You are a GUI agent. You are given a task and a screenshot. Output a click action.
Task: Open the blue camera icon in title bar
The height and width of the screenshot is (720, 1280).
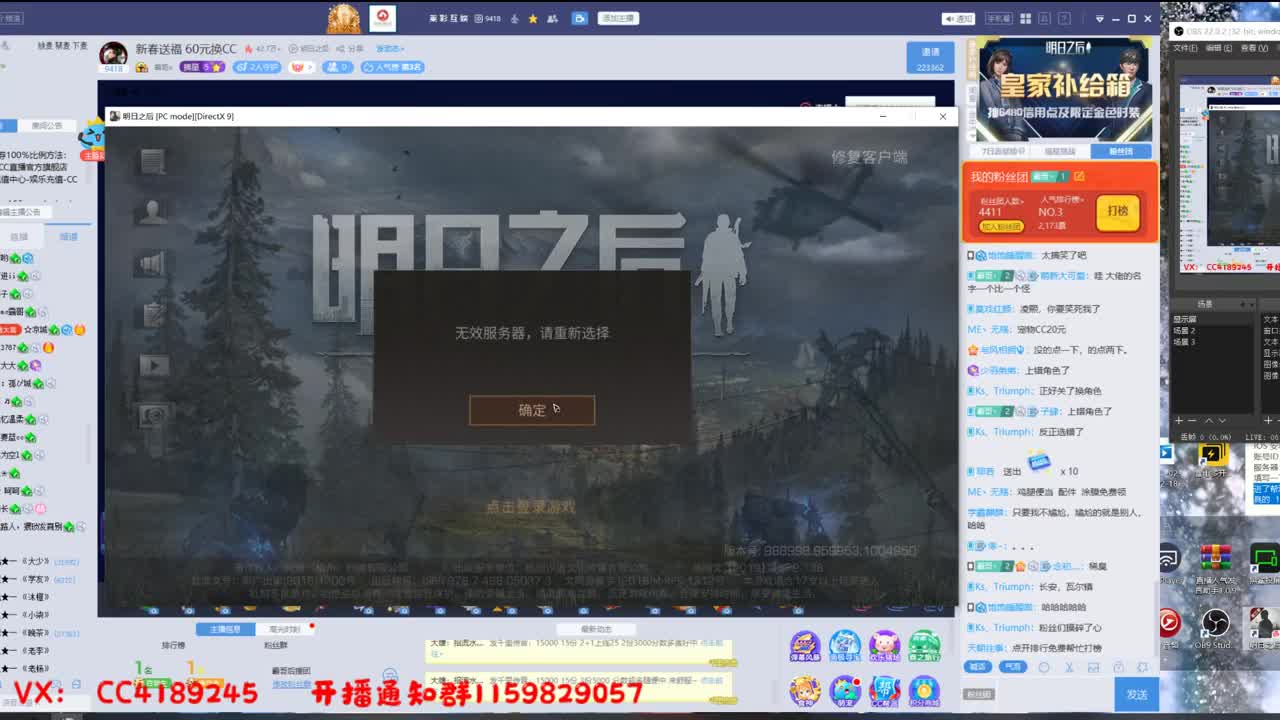click(579, 18)
